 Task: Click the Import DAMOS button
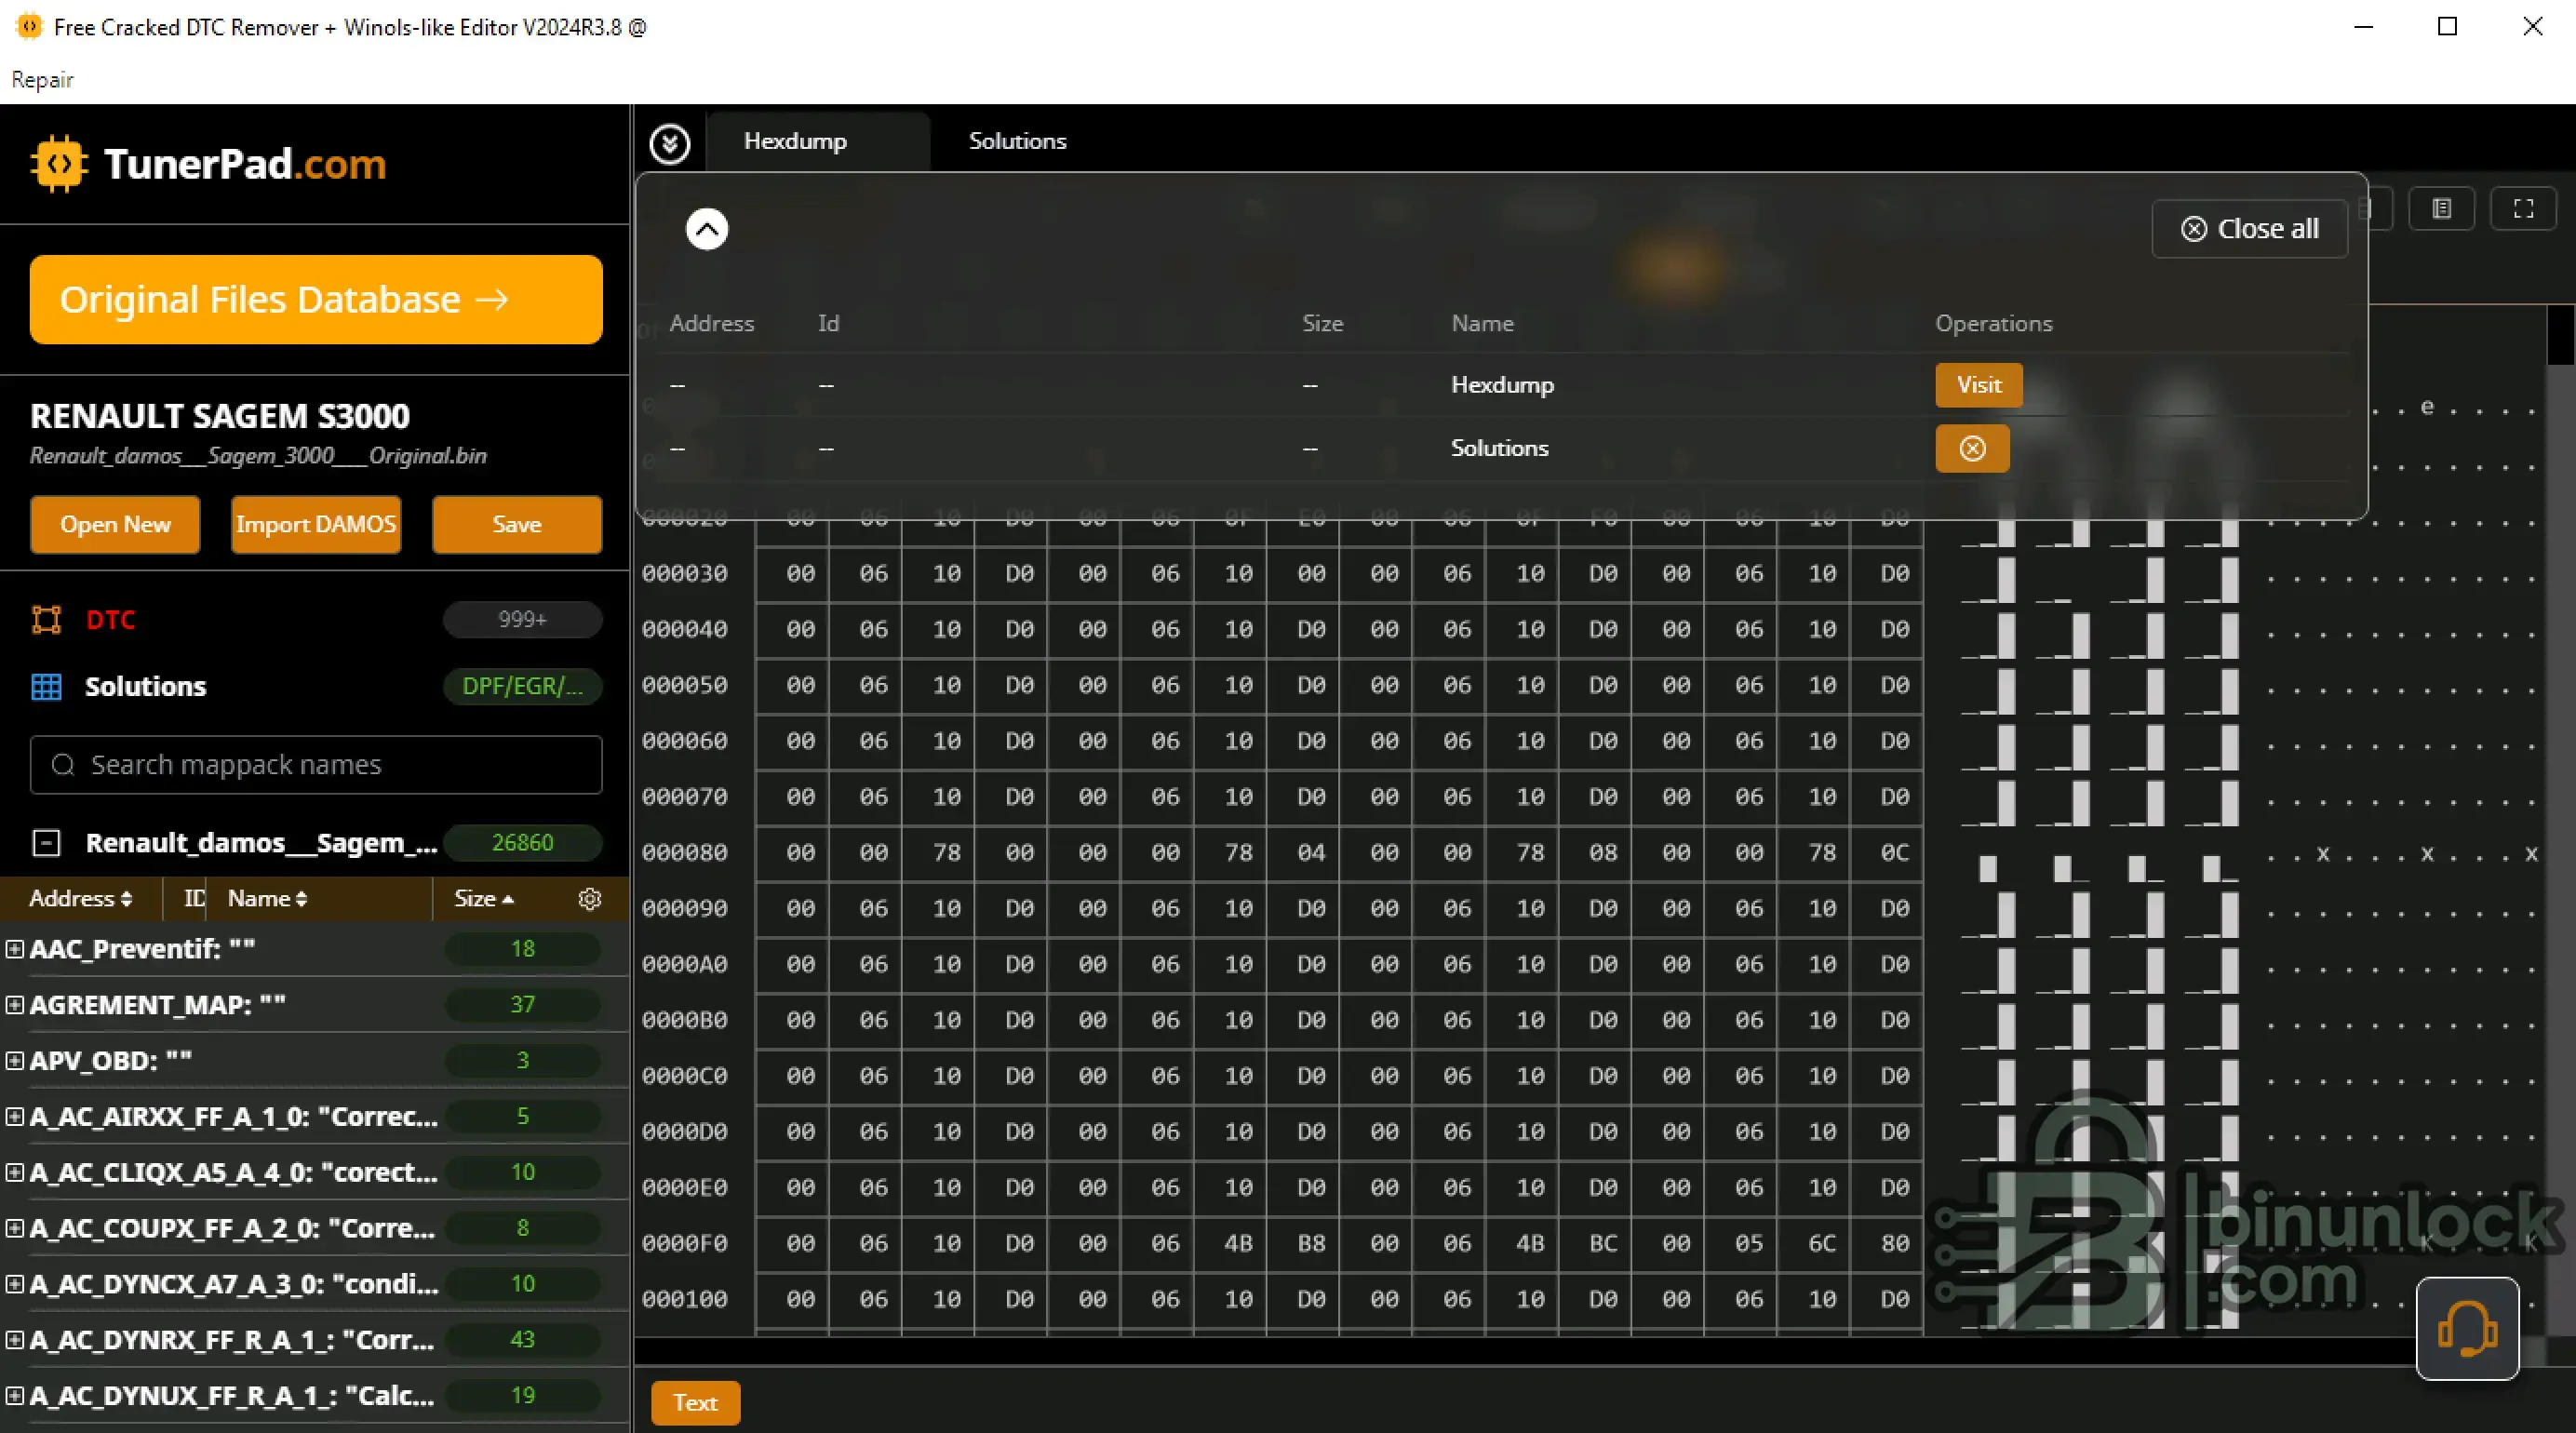click(316, 525)
